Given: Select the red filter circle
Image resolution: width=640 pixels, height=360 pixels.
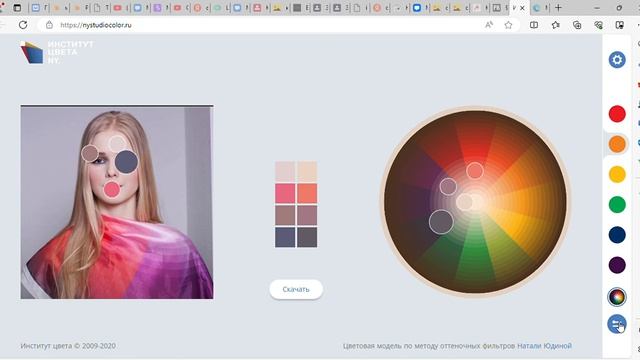Looking at the screenshot, I should [x=617, y=114].
